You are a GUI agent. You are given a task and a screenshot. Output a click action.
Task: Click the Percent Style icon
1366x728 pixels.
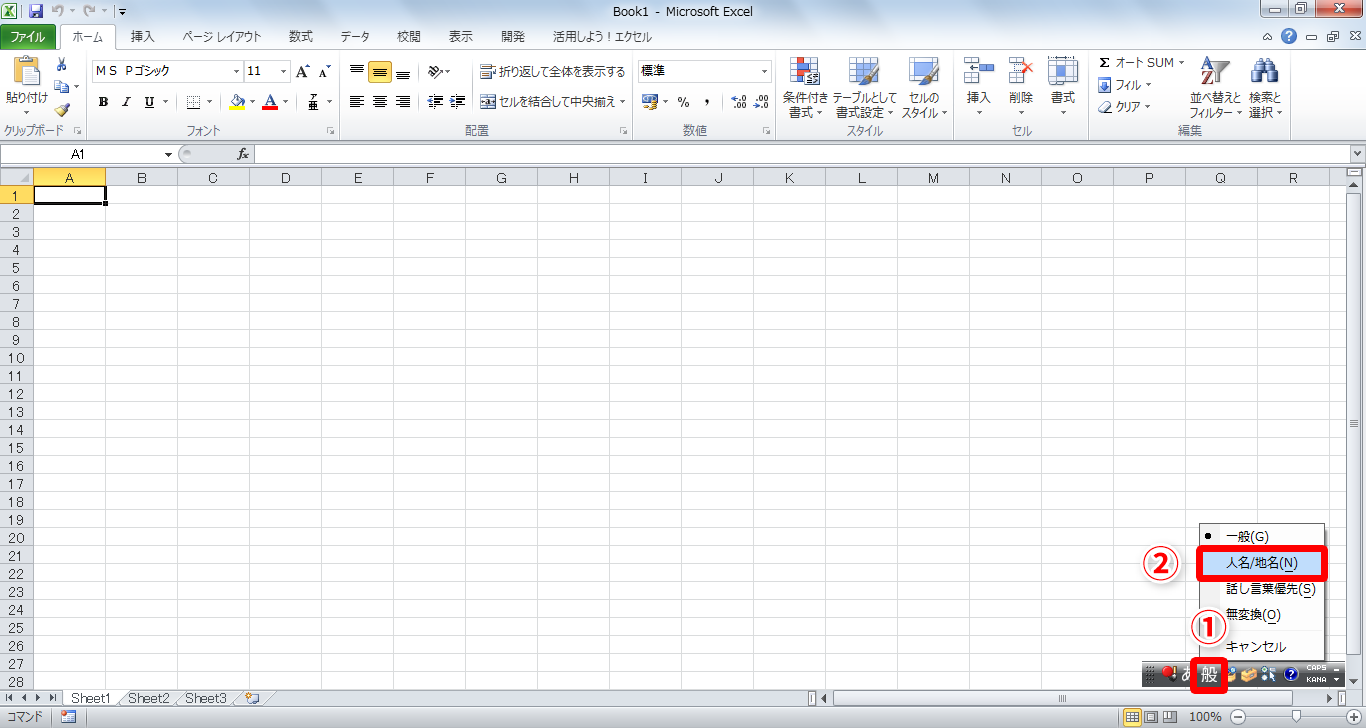point(684,101)
